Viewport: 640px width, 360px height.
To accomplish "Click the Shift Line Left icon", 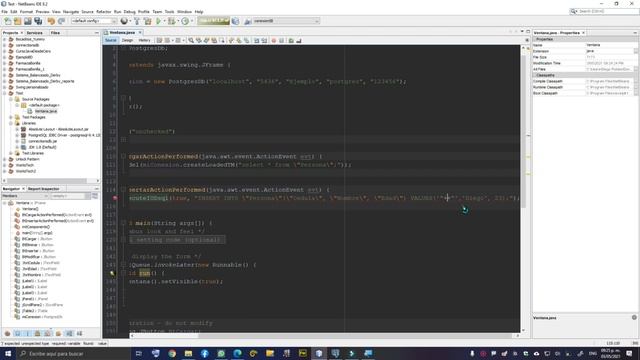I will 256,40.
